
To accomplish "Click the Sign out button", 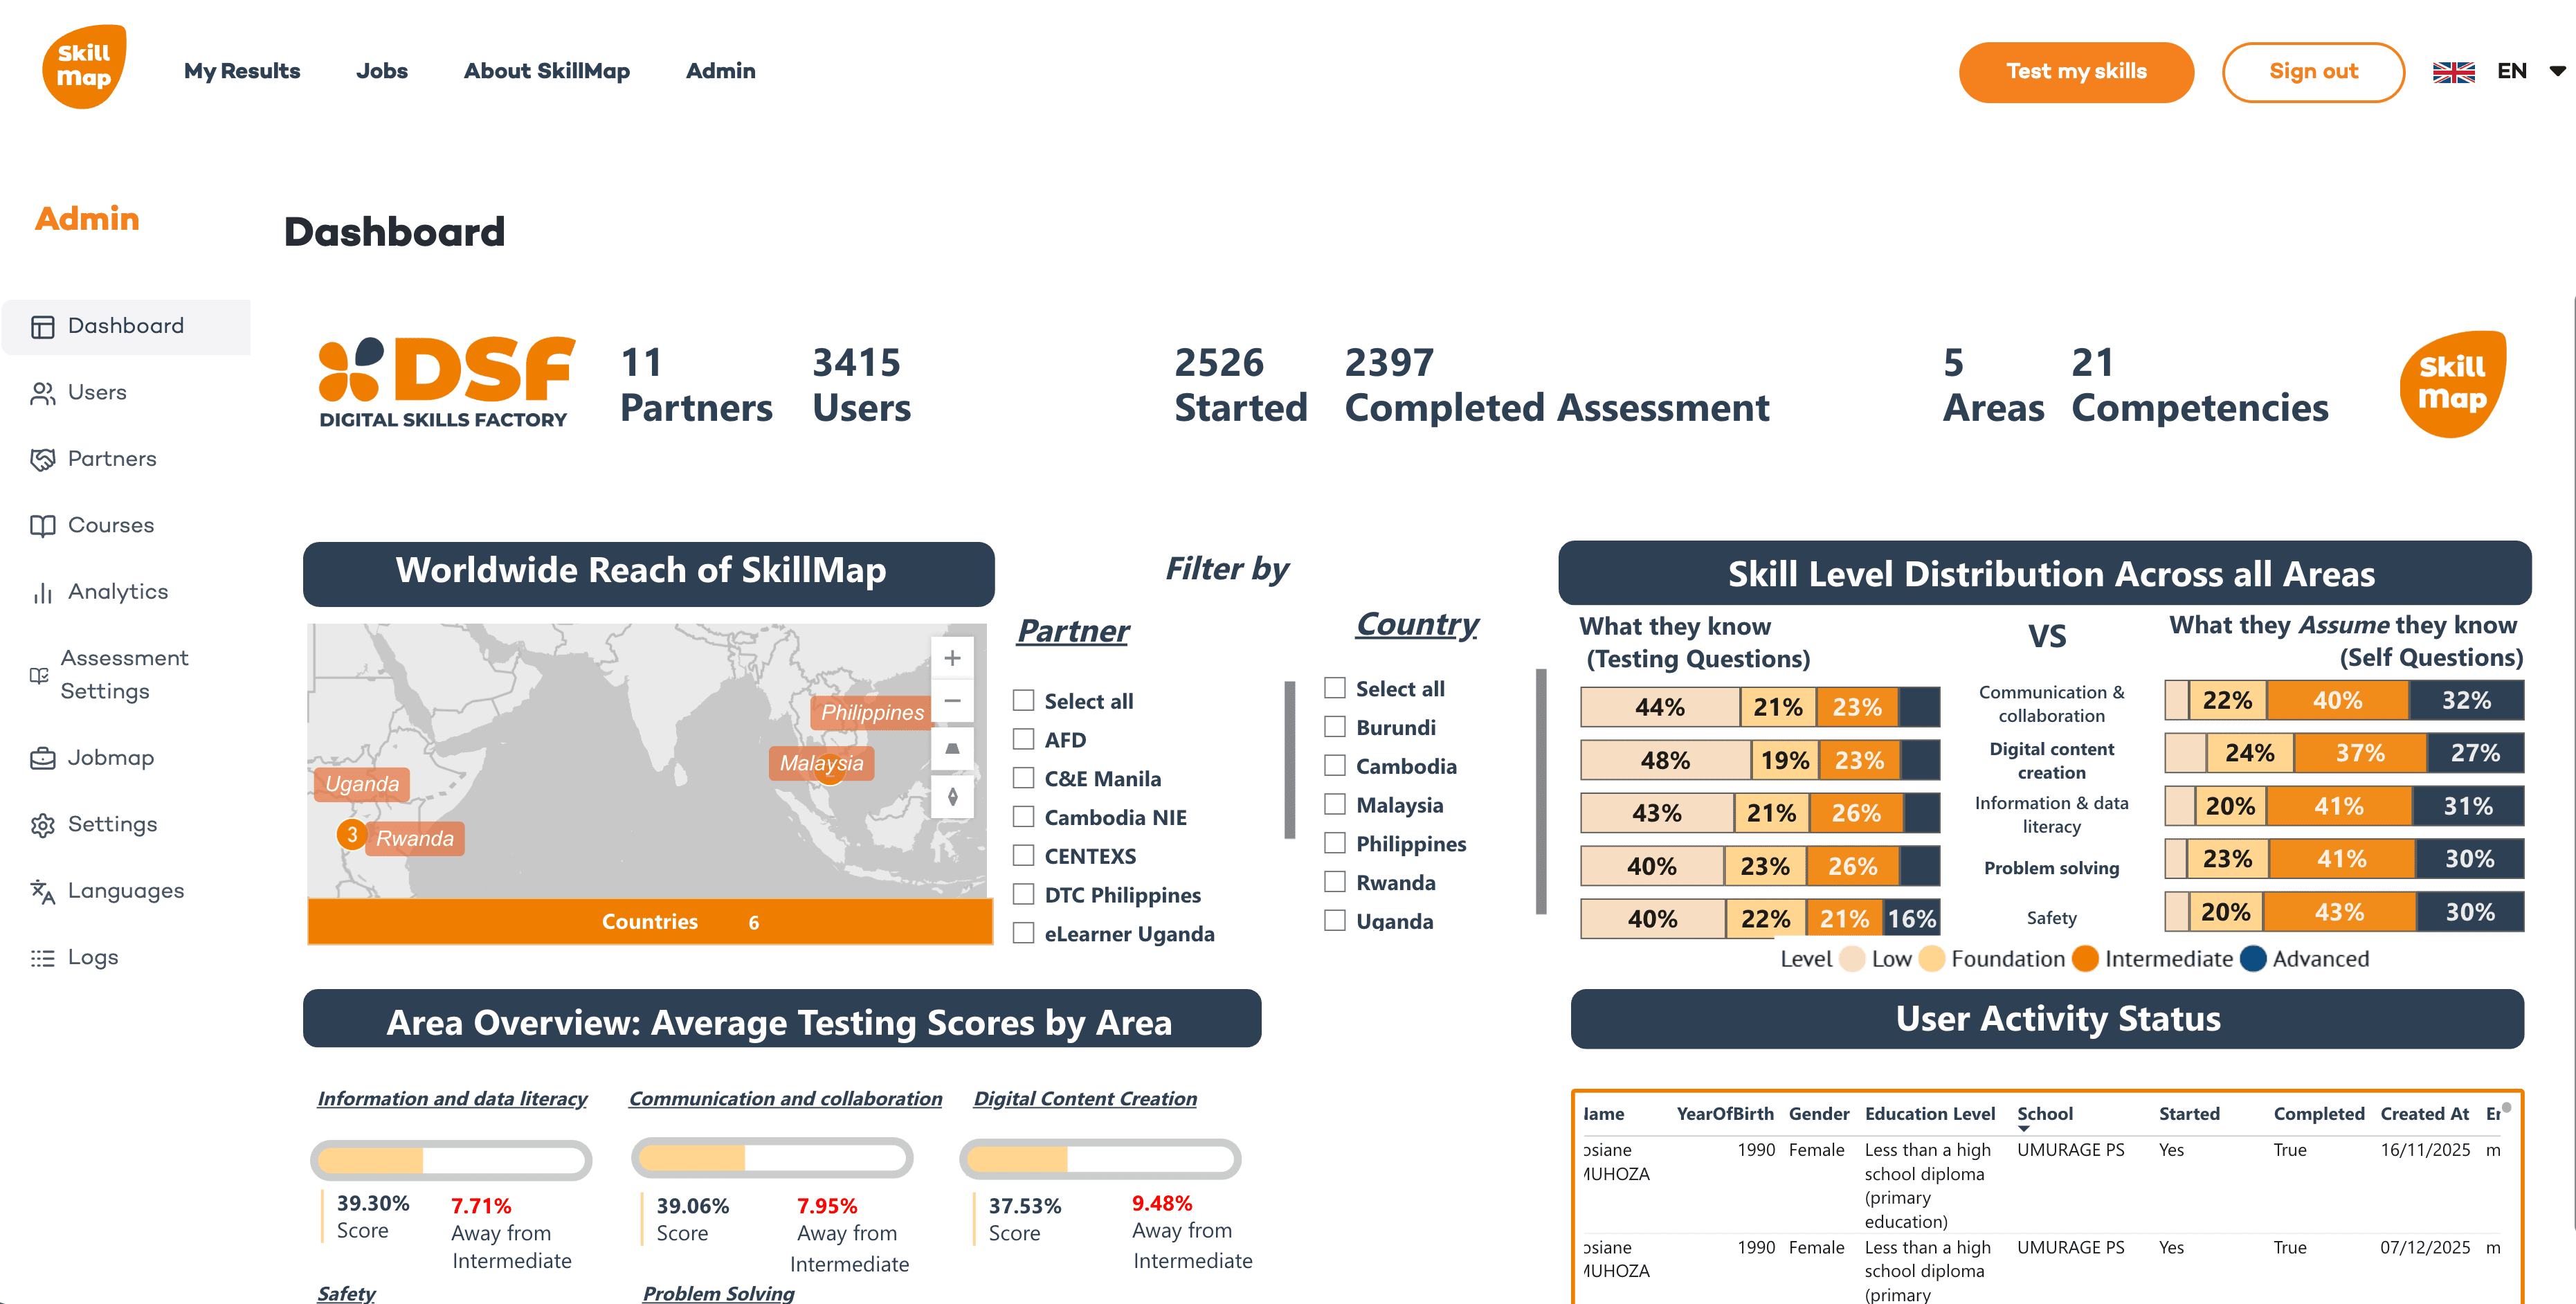I will tap(2313, 71).
